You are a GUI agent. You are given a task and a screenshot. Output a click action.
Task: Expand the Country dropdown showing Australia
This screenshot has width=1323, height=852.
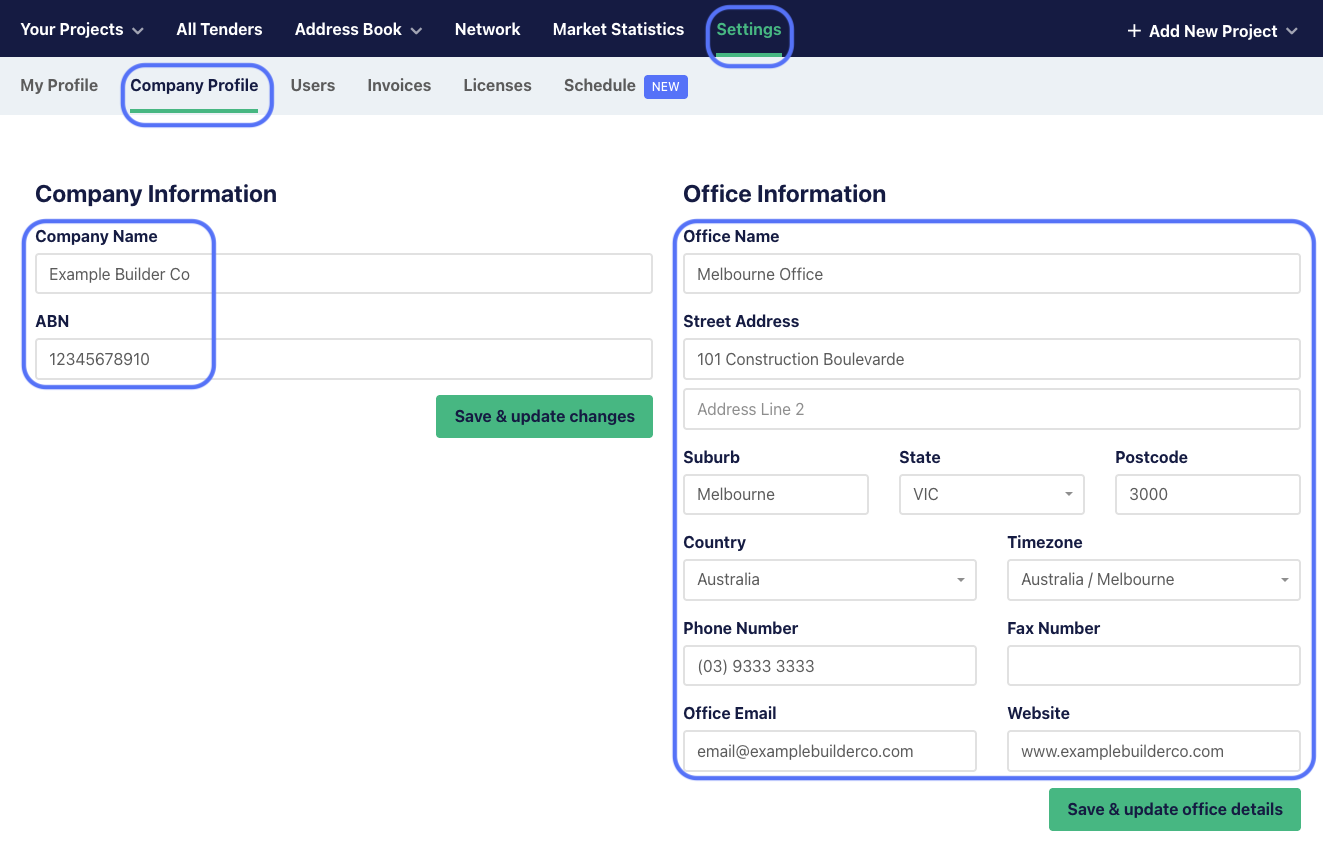[x=829, y=580]
